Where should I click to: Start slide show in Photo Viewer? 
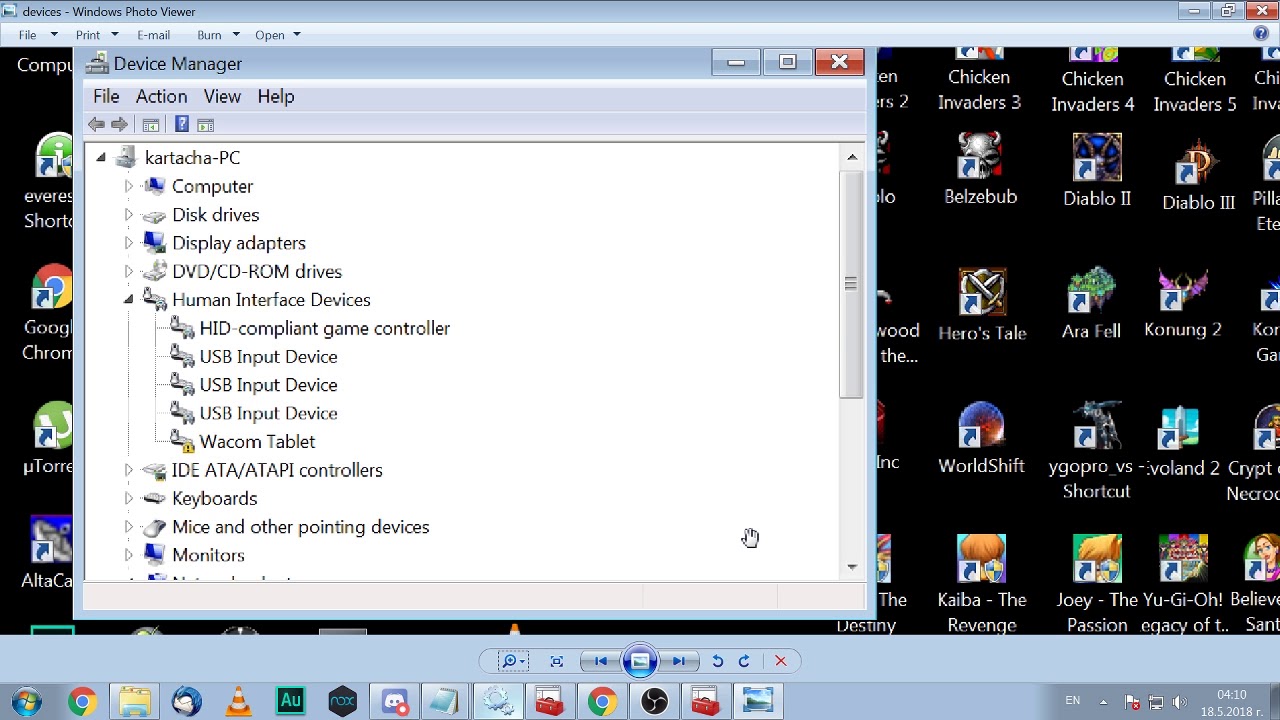point(640,661)
